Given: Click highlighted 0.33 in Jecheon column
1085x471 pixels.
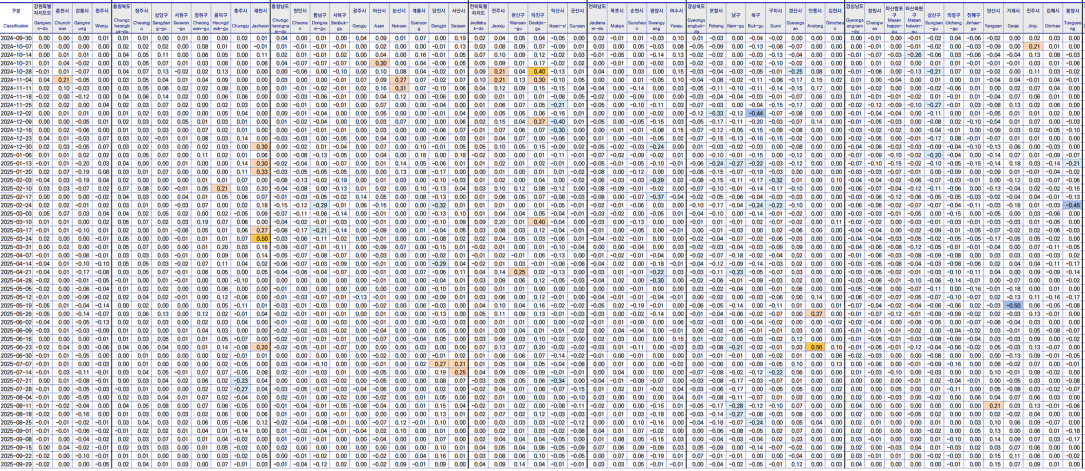Looking at the screenshot, I should click(x=262, y=172).
